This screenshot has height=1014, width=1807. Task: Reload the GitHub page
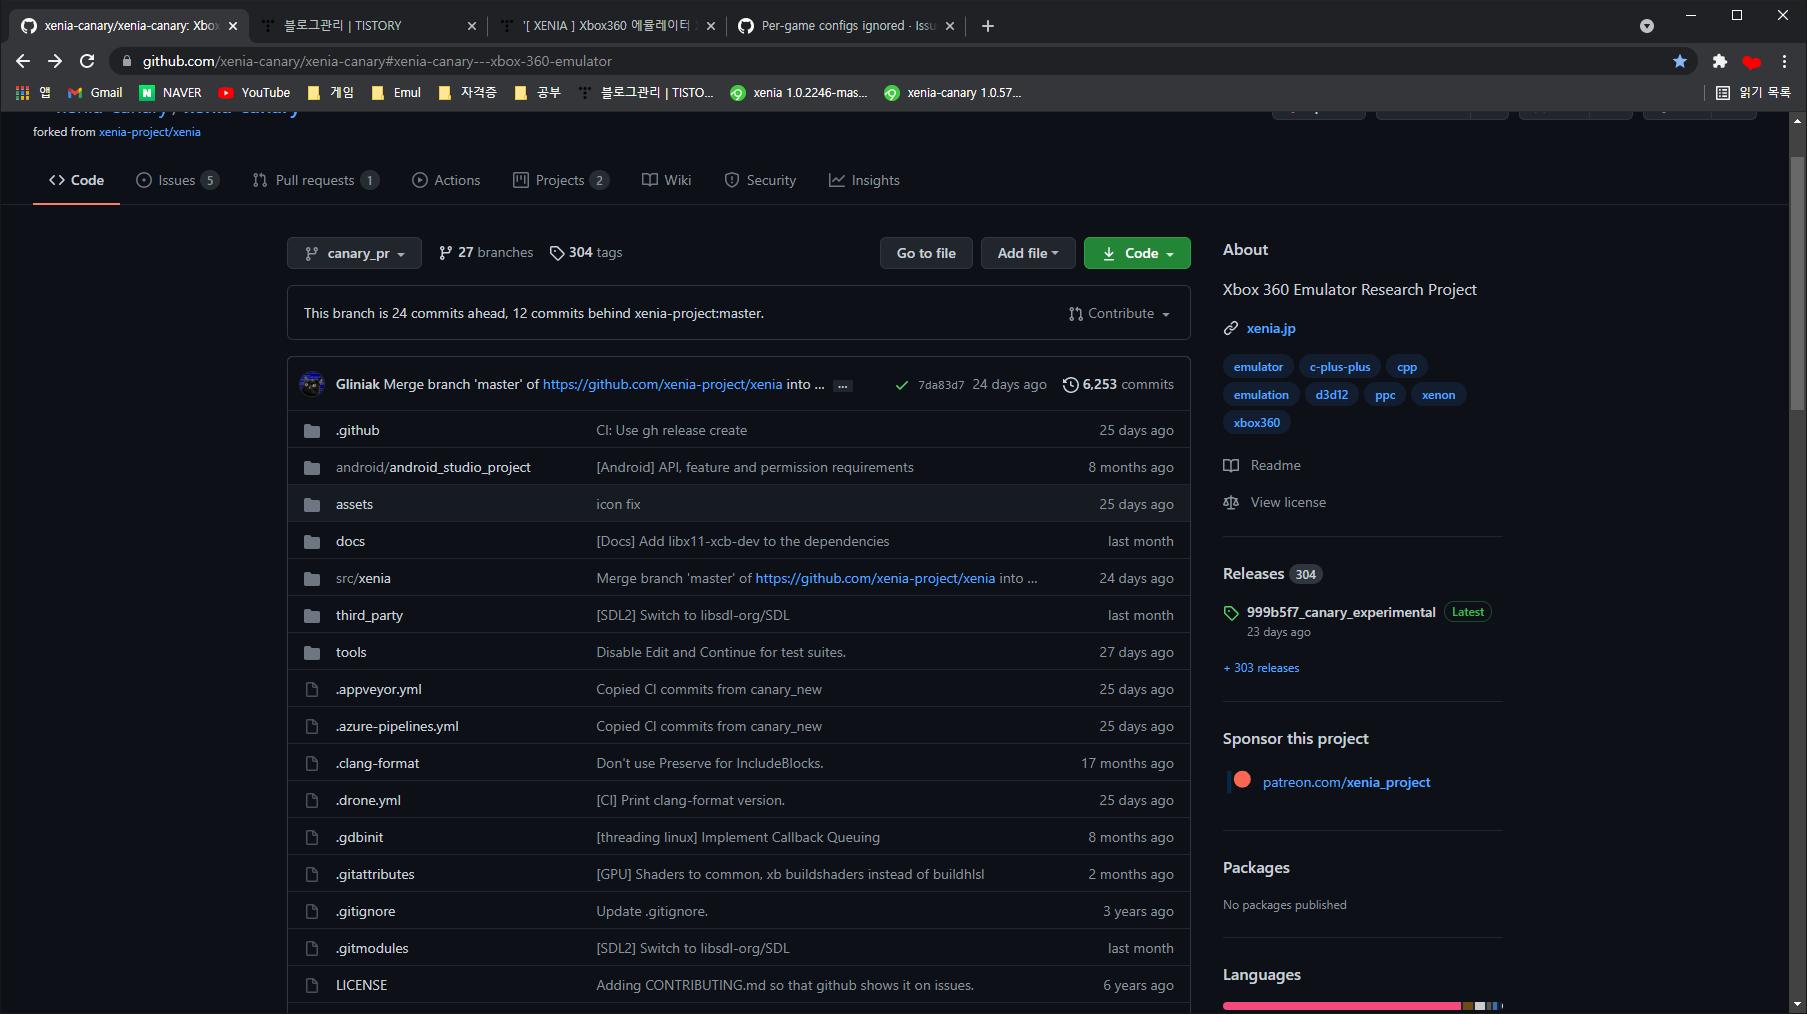87,61
